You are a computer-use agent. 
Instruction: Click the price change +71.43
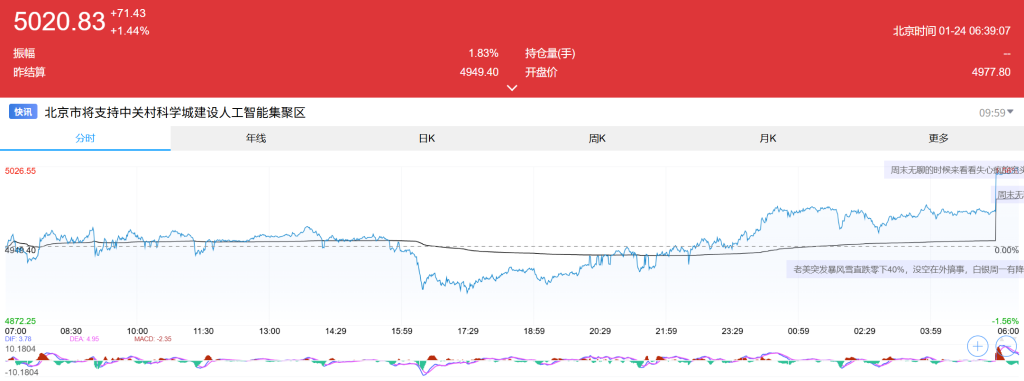[x=128, y=14]
